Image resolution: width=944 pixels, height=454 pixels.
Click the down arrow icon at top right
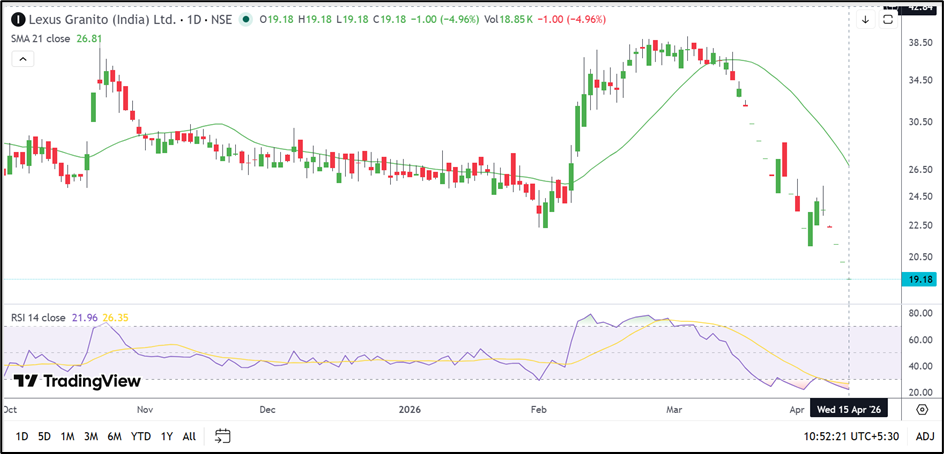tap(865, 19)
